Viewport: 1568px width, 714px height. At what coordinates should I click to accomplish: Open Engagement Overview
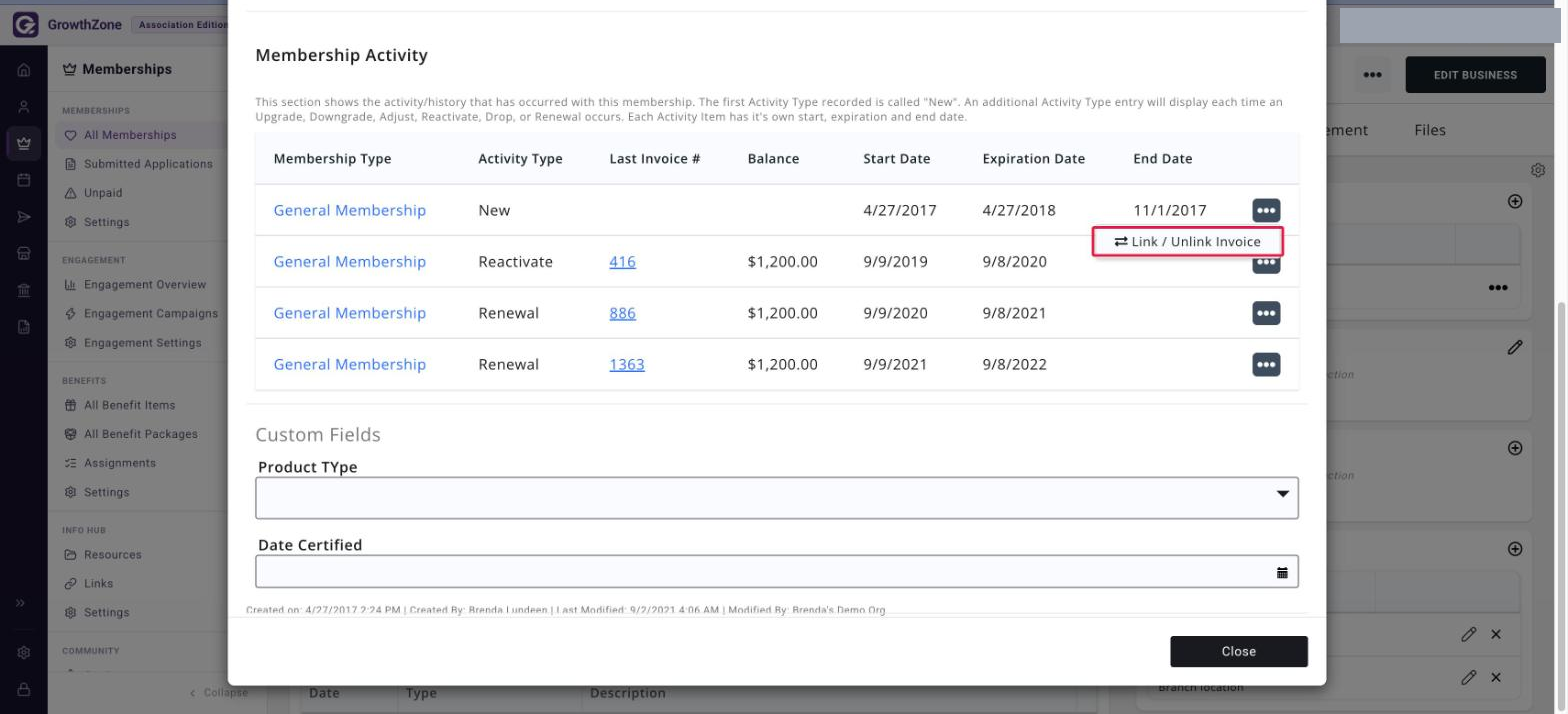click(x=145, y=285)
